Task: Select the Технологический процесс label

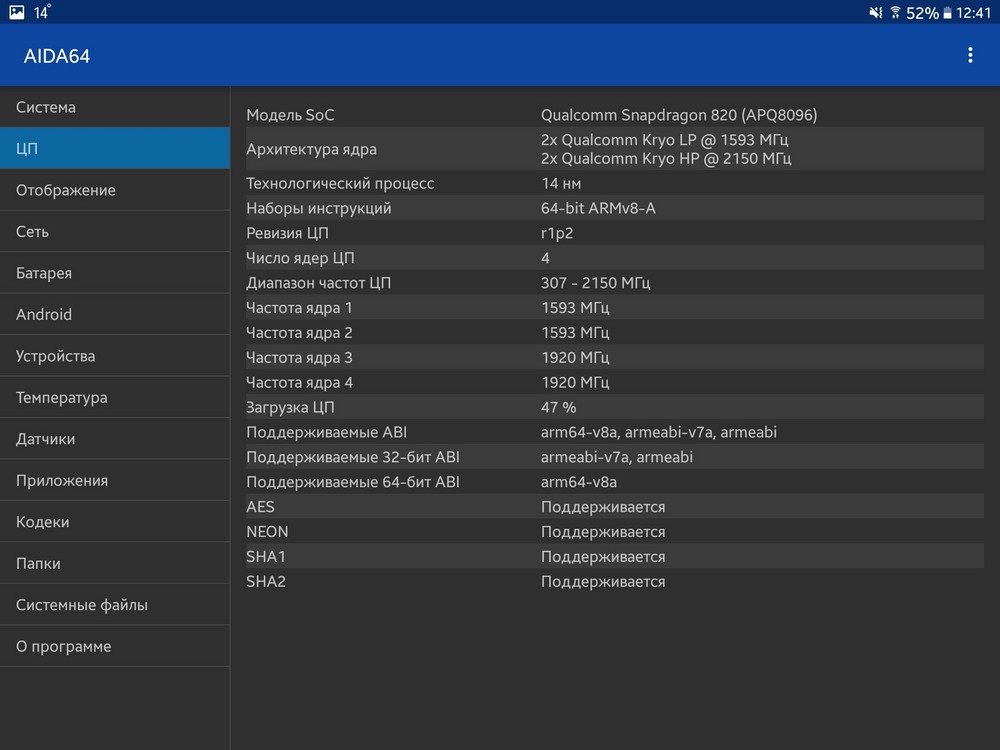Action: pyautogui.click(x=340, y=184)
